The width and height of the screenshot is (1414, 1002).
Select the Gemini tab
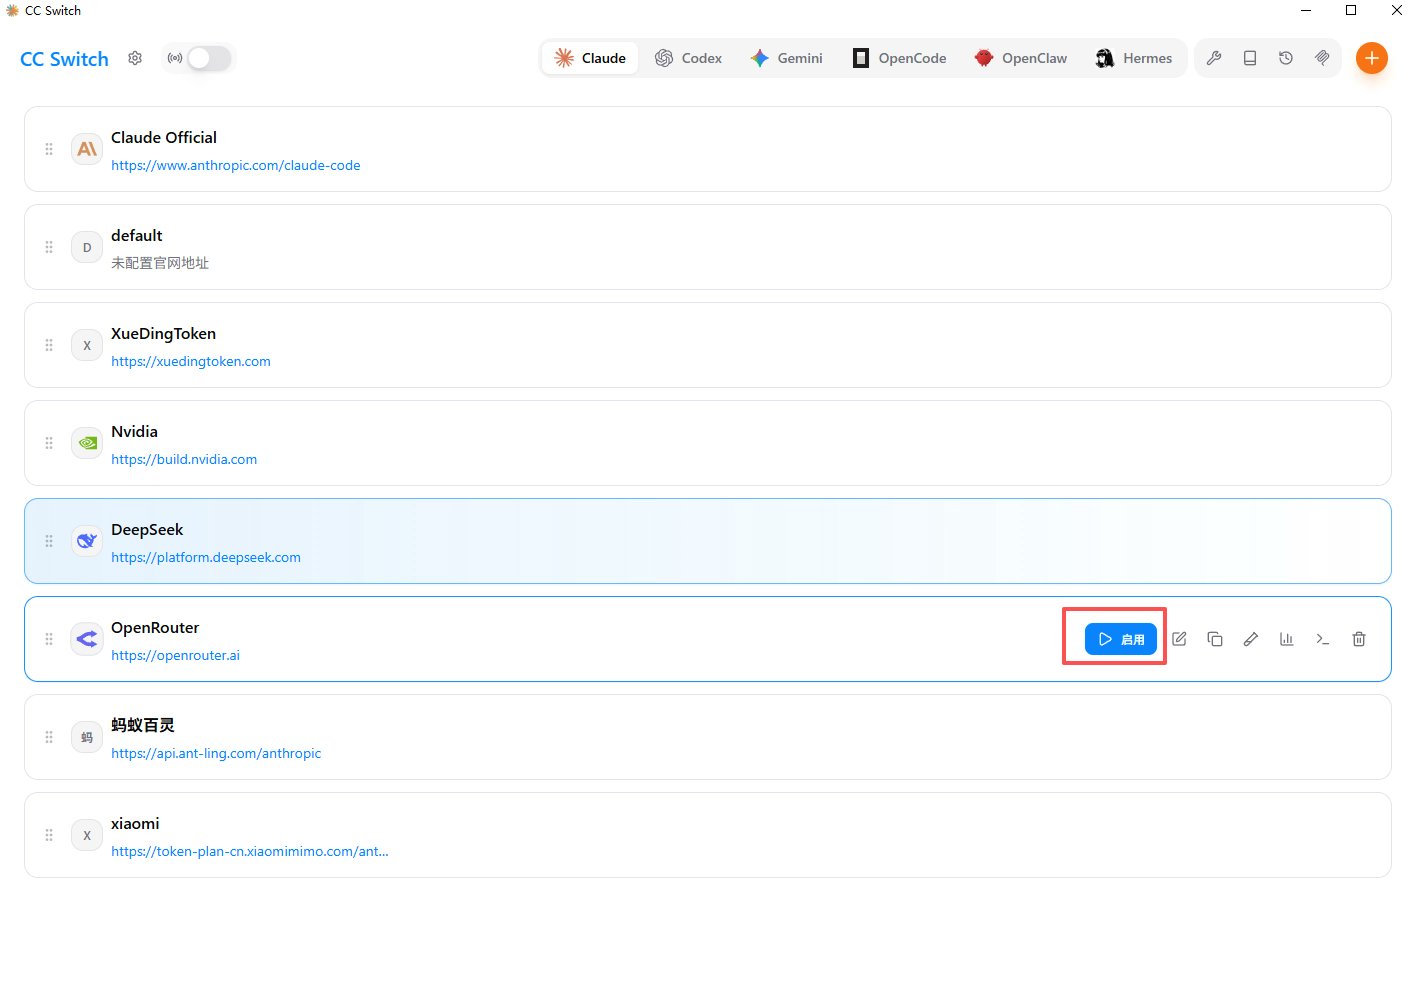[x=787, y=58]
